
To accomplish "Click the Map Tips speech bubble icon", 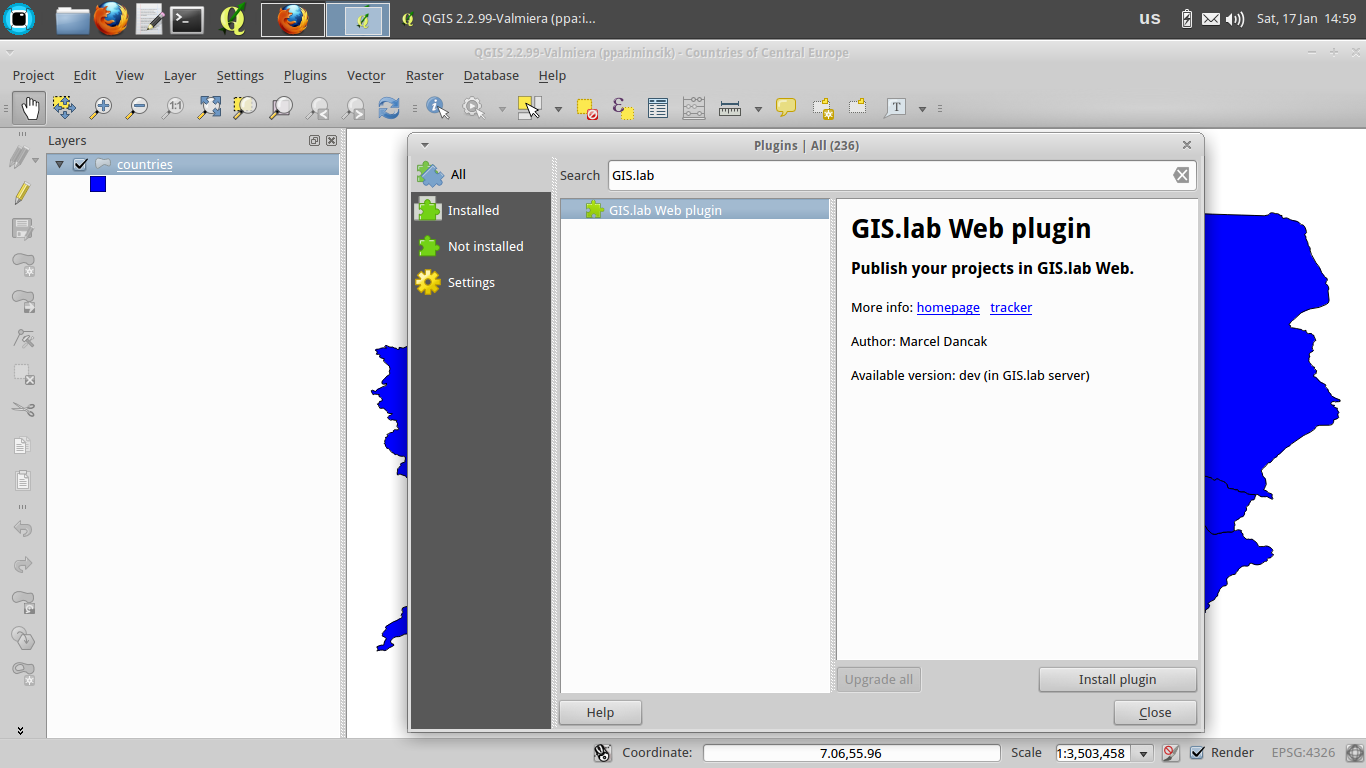I will tap(786, 107).
